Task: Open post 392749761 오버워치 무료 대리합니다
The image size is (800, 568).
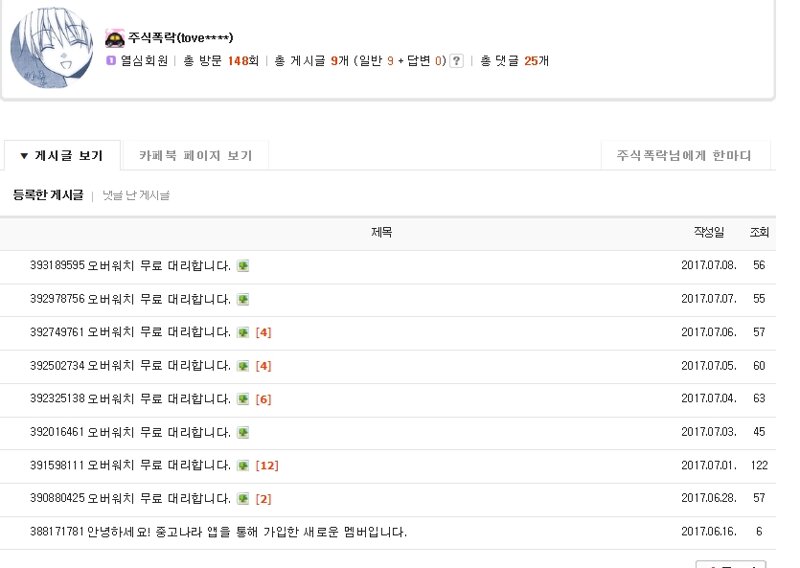Action: point(131,332)
